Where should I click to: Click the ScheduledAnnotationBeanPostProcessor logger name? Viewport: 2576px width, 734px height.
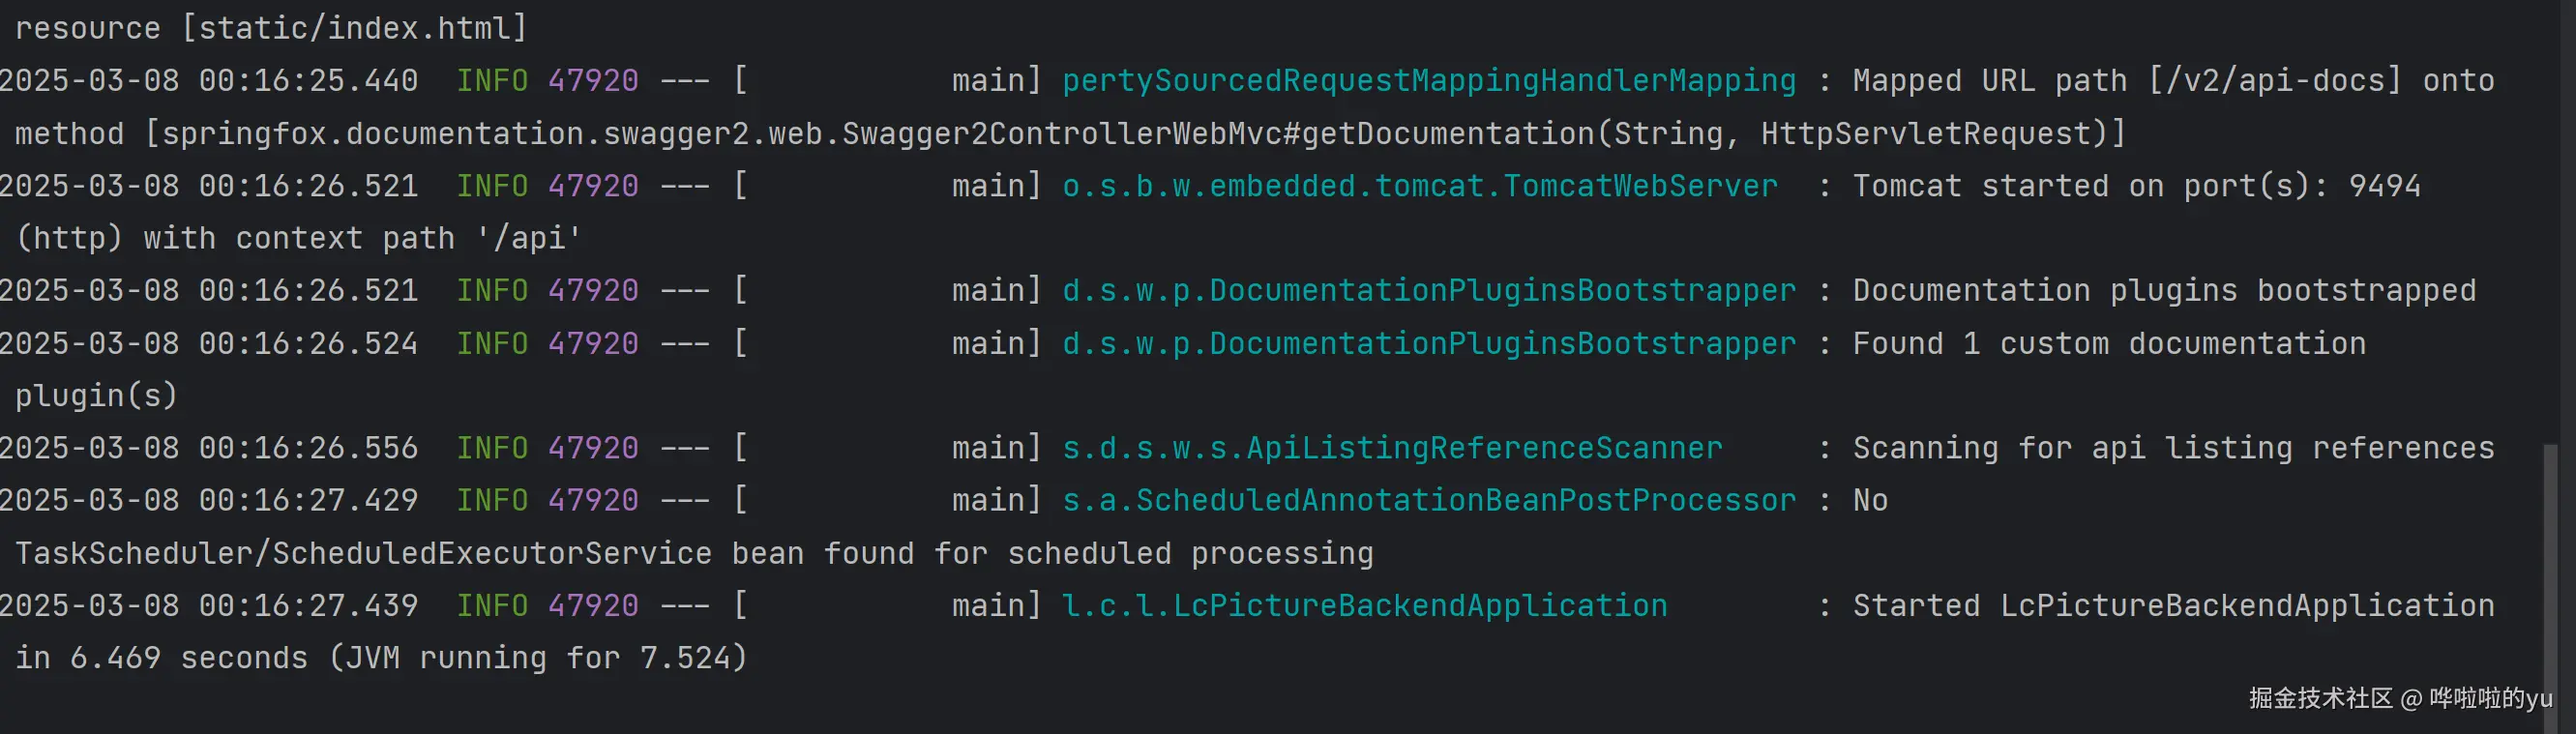click(1428, 500)
